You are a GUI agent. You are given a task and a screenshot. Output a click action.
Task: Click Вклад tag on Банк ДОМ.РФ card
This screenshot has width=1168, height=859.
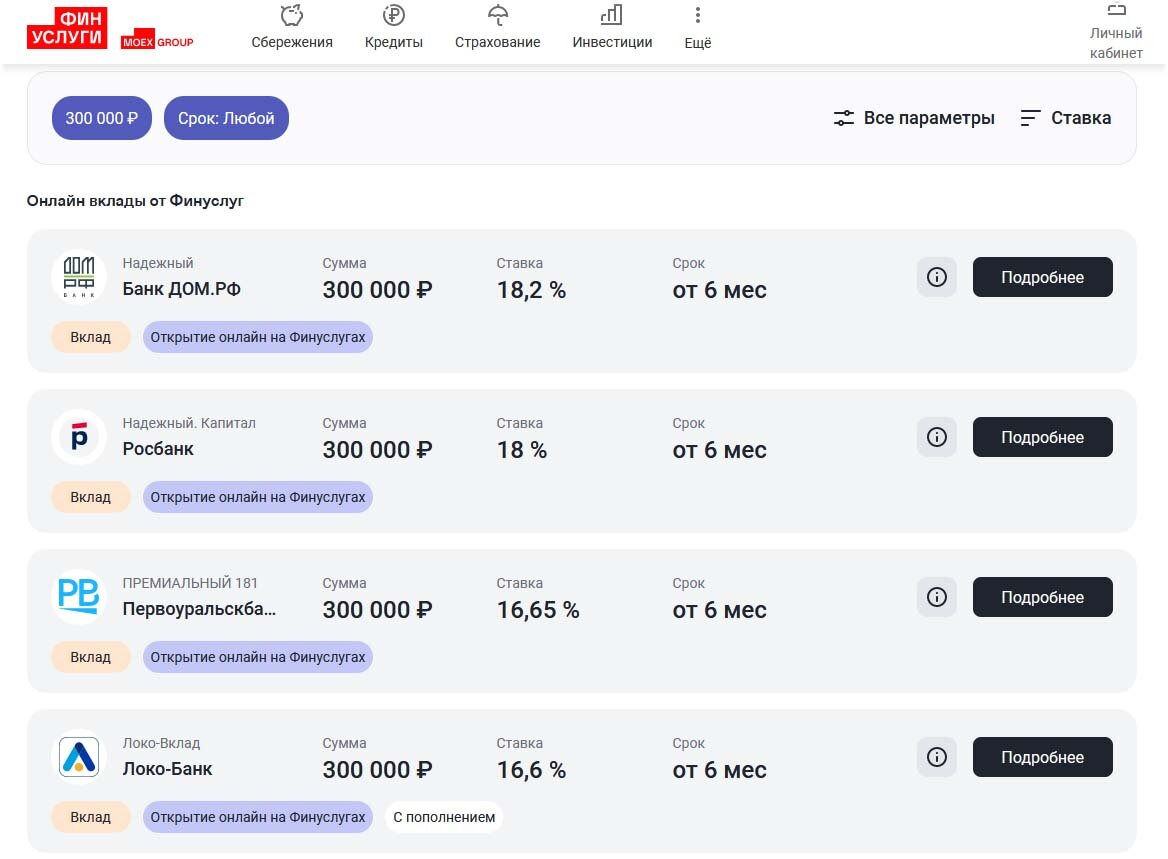[x=91, y=337]
